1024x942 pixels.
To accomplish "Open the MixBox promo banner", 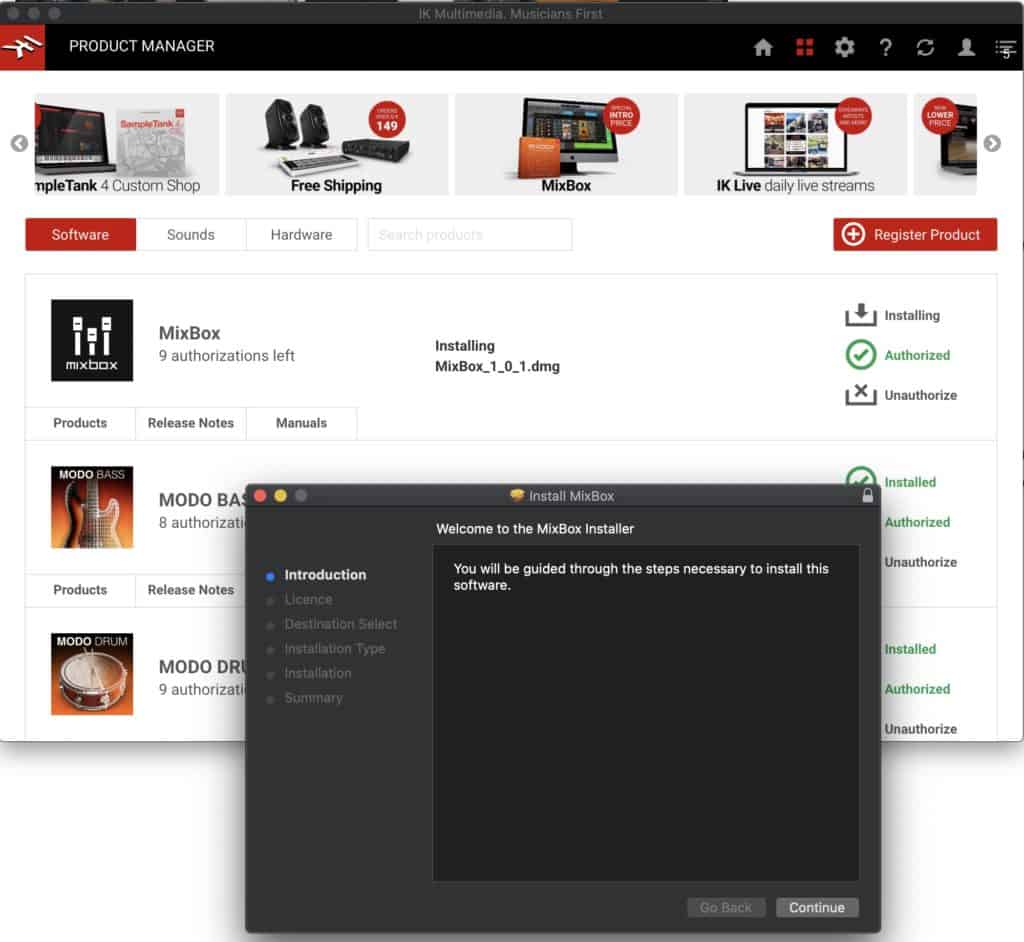I will point(566,144).
